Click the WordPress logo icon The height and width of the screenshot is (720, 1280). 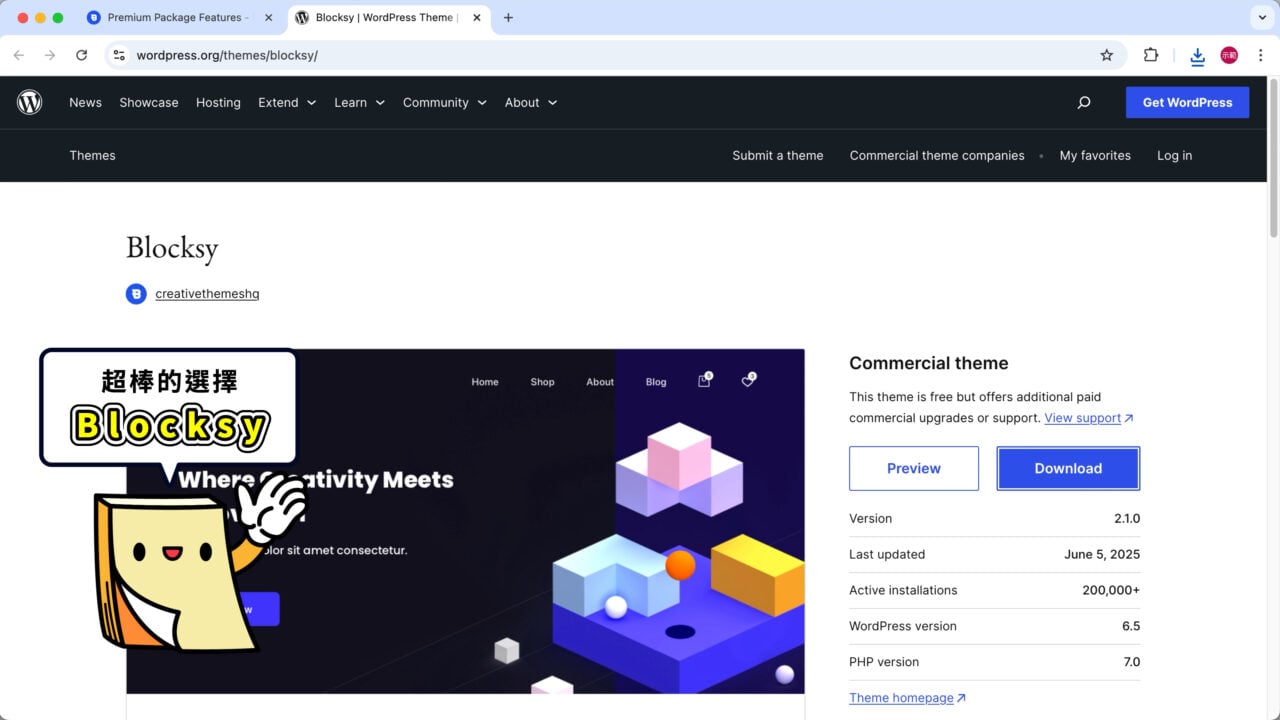(30, 102)
